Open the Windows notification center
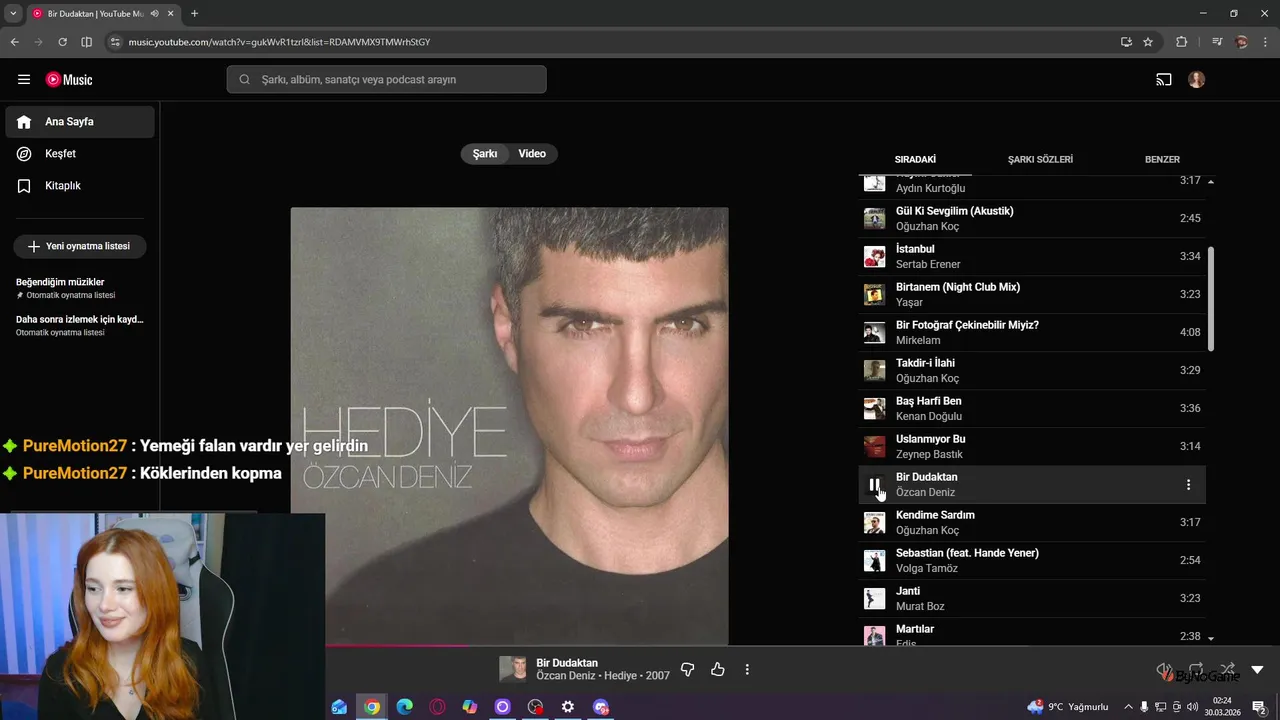 coord(1259,707)
